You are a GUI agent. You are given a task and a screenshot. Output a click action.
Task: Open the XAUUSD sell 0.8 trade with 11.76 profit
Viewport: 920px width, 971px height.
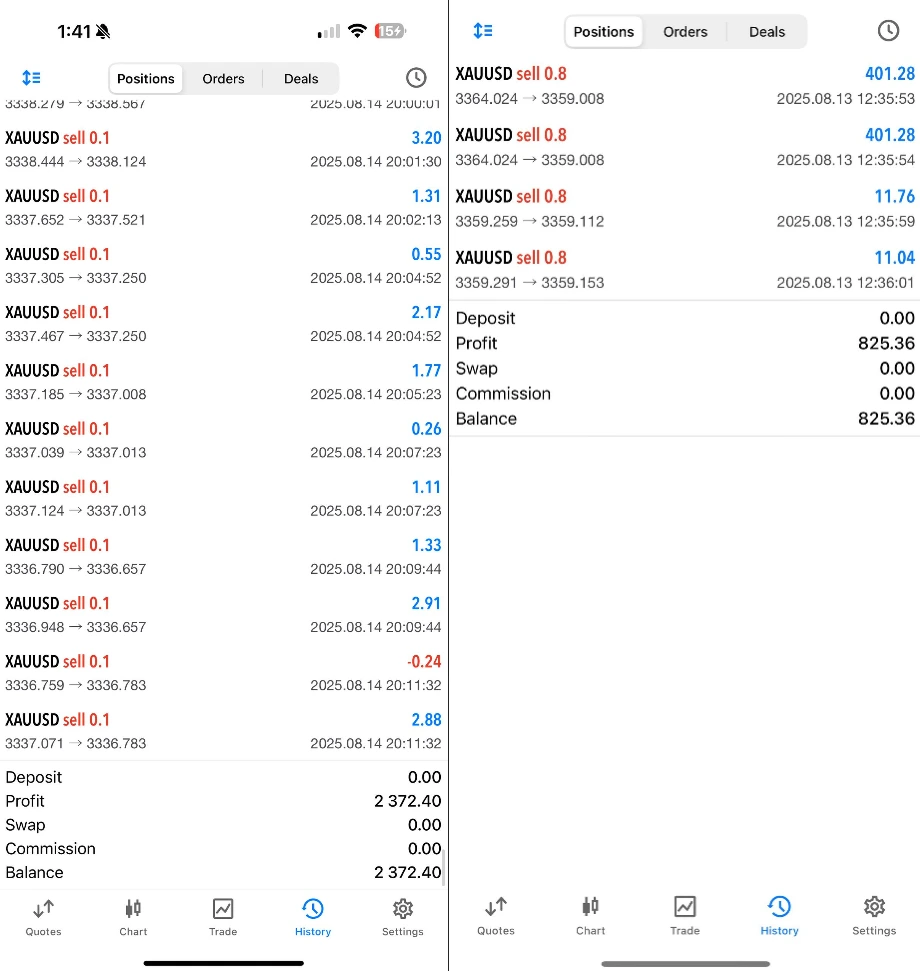pyautogui.click(x=685, y=208)
